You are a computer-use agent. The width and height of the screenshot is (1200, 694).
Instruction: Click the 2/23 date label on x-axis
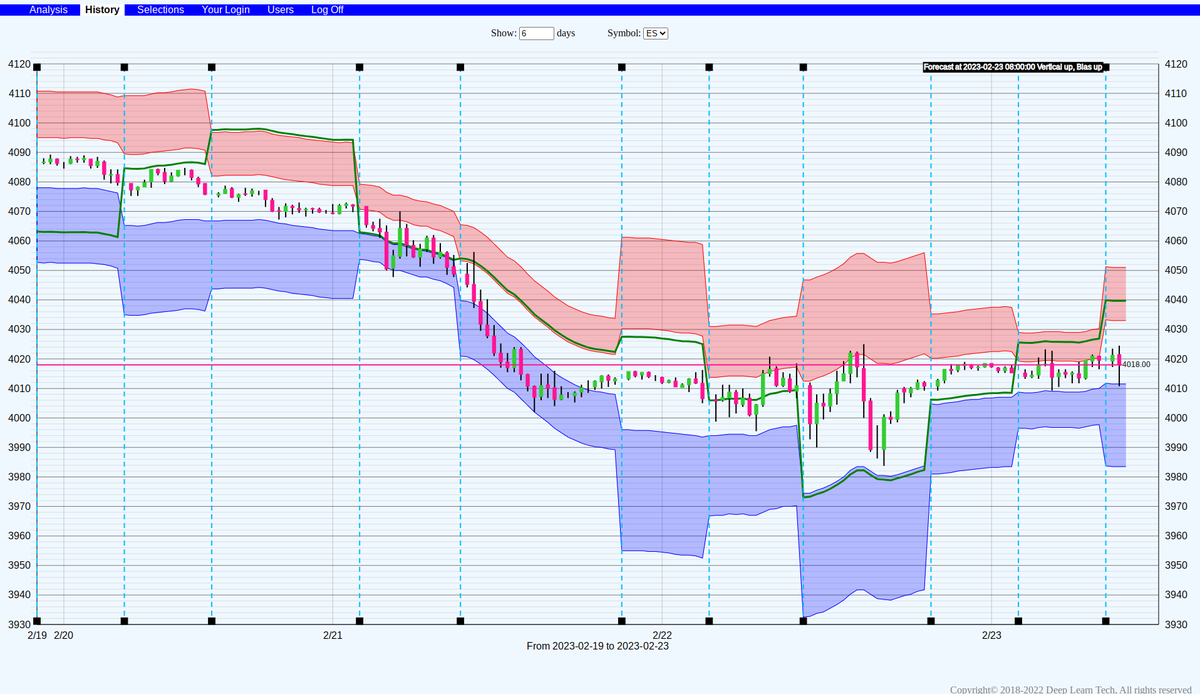click(991, 635)
